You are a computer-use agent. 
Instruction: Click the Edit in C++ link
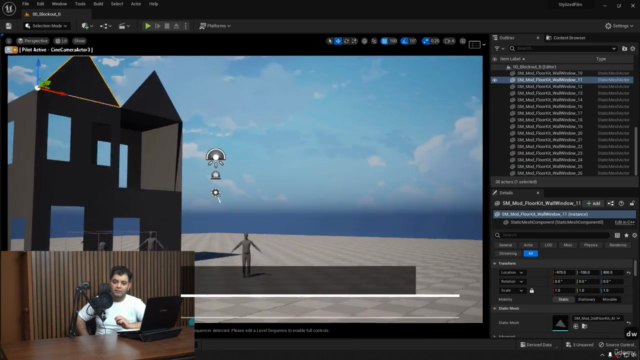tap(624, 222)
